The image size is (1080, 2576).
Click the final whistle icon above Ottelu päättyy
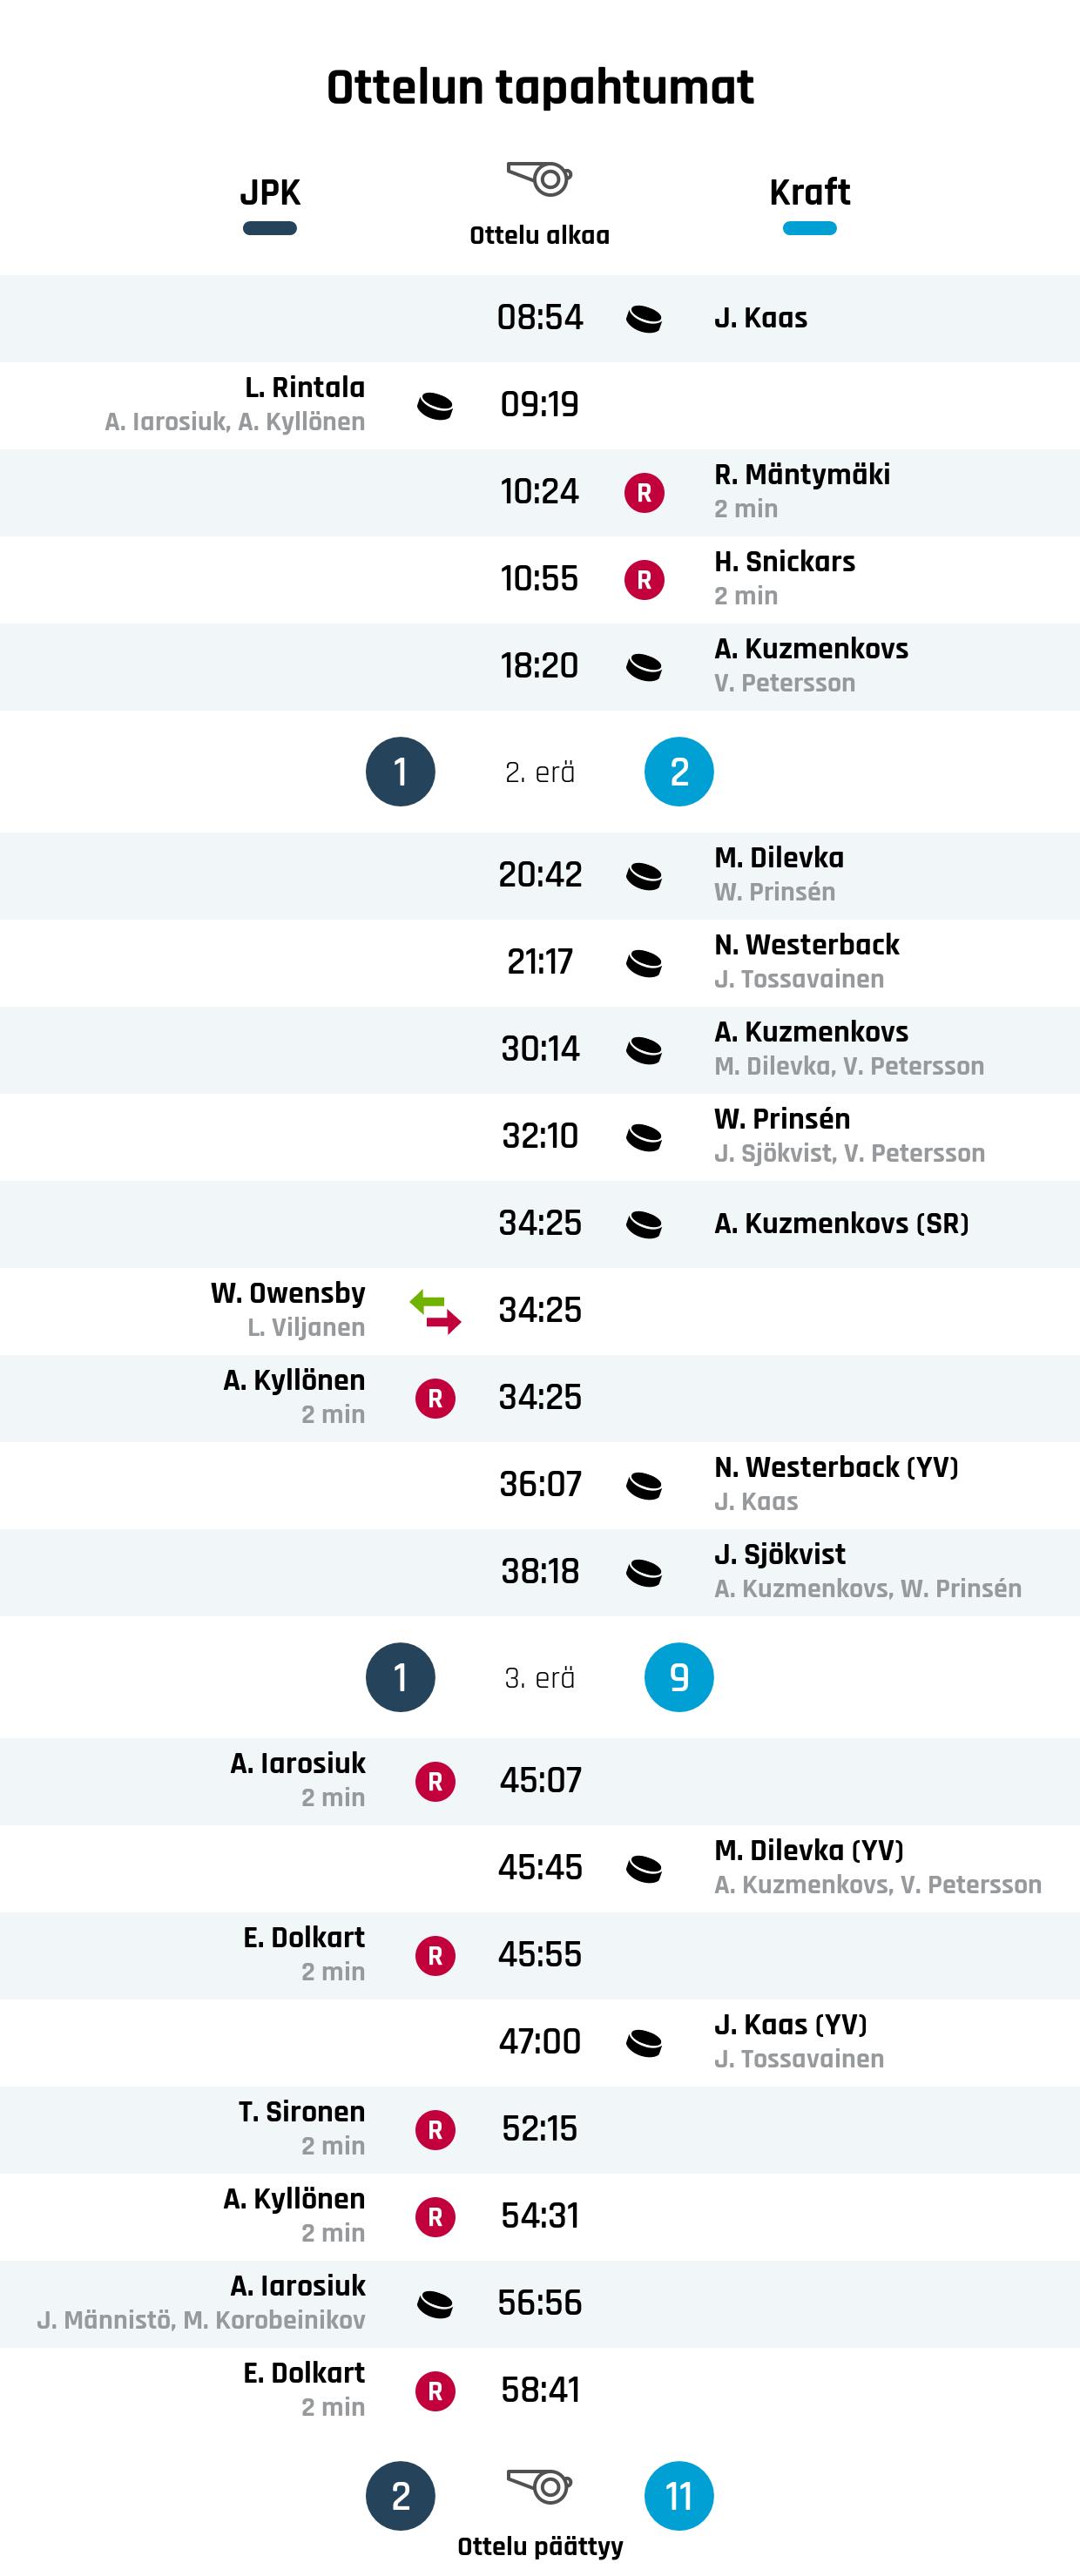click(539, 2485)
